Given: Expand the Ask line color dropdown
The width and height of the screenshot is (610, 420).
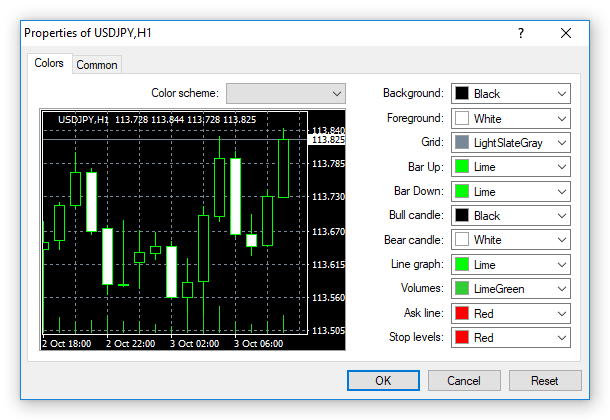Looking at the screenshot, I should tap(511, 313).
